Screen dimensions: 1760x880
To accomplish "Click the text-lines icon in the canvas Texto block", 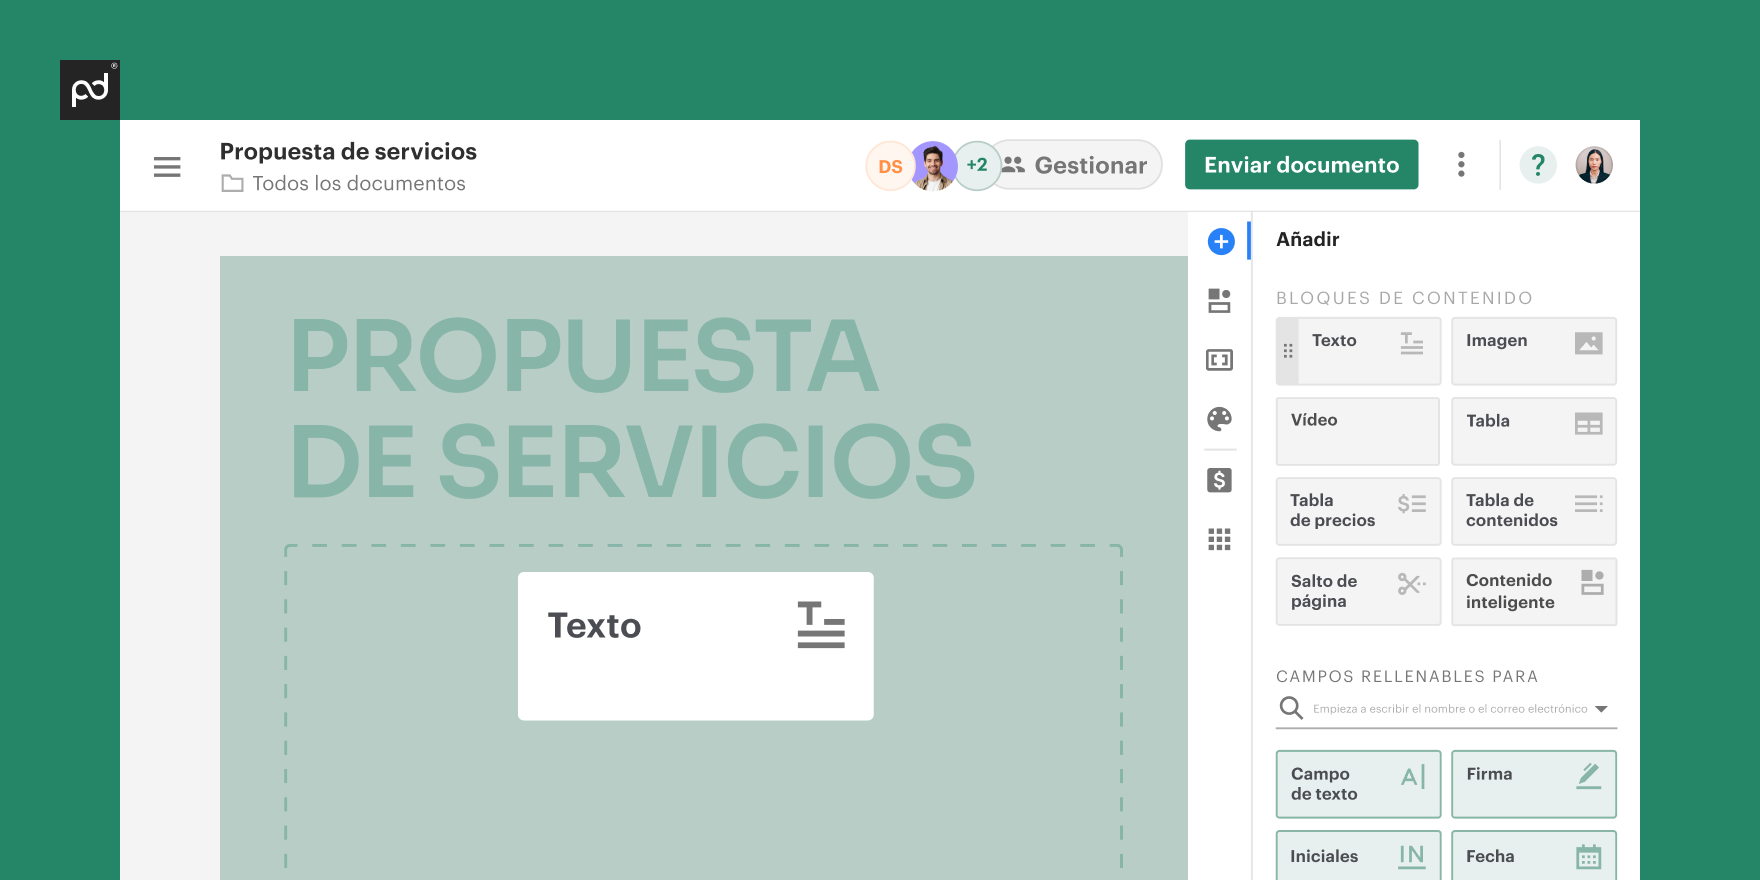I will (x=821, y=625).
